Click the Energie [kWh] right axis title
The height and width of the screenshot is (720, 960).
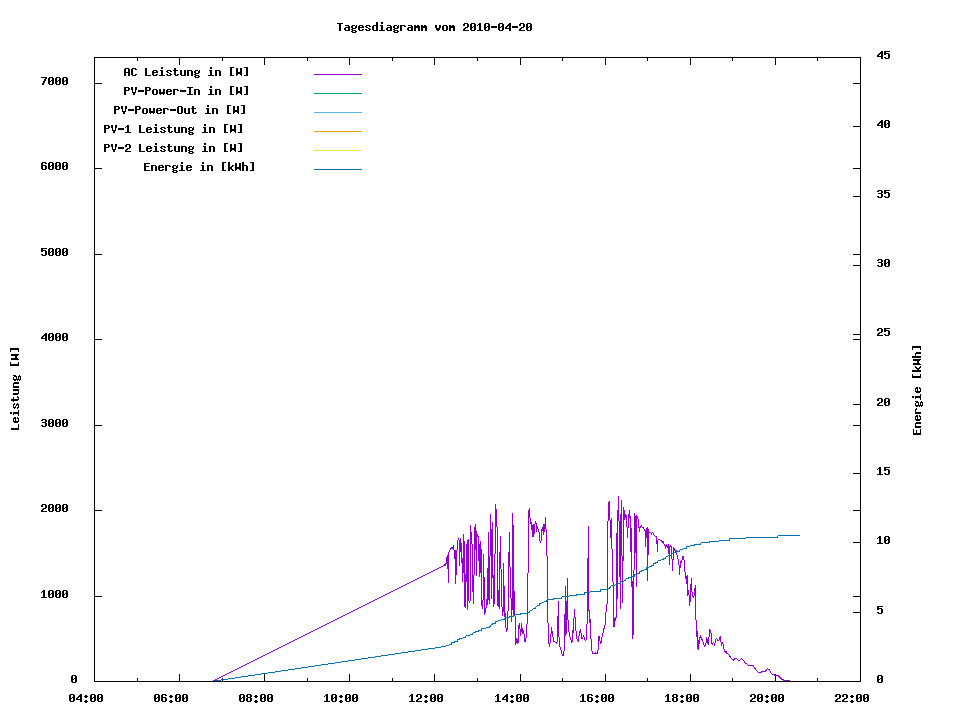917,390
